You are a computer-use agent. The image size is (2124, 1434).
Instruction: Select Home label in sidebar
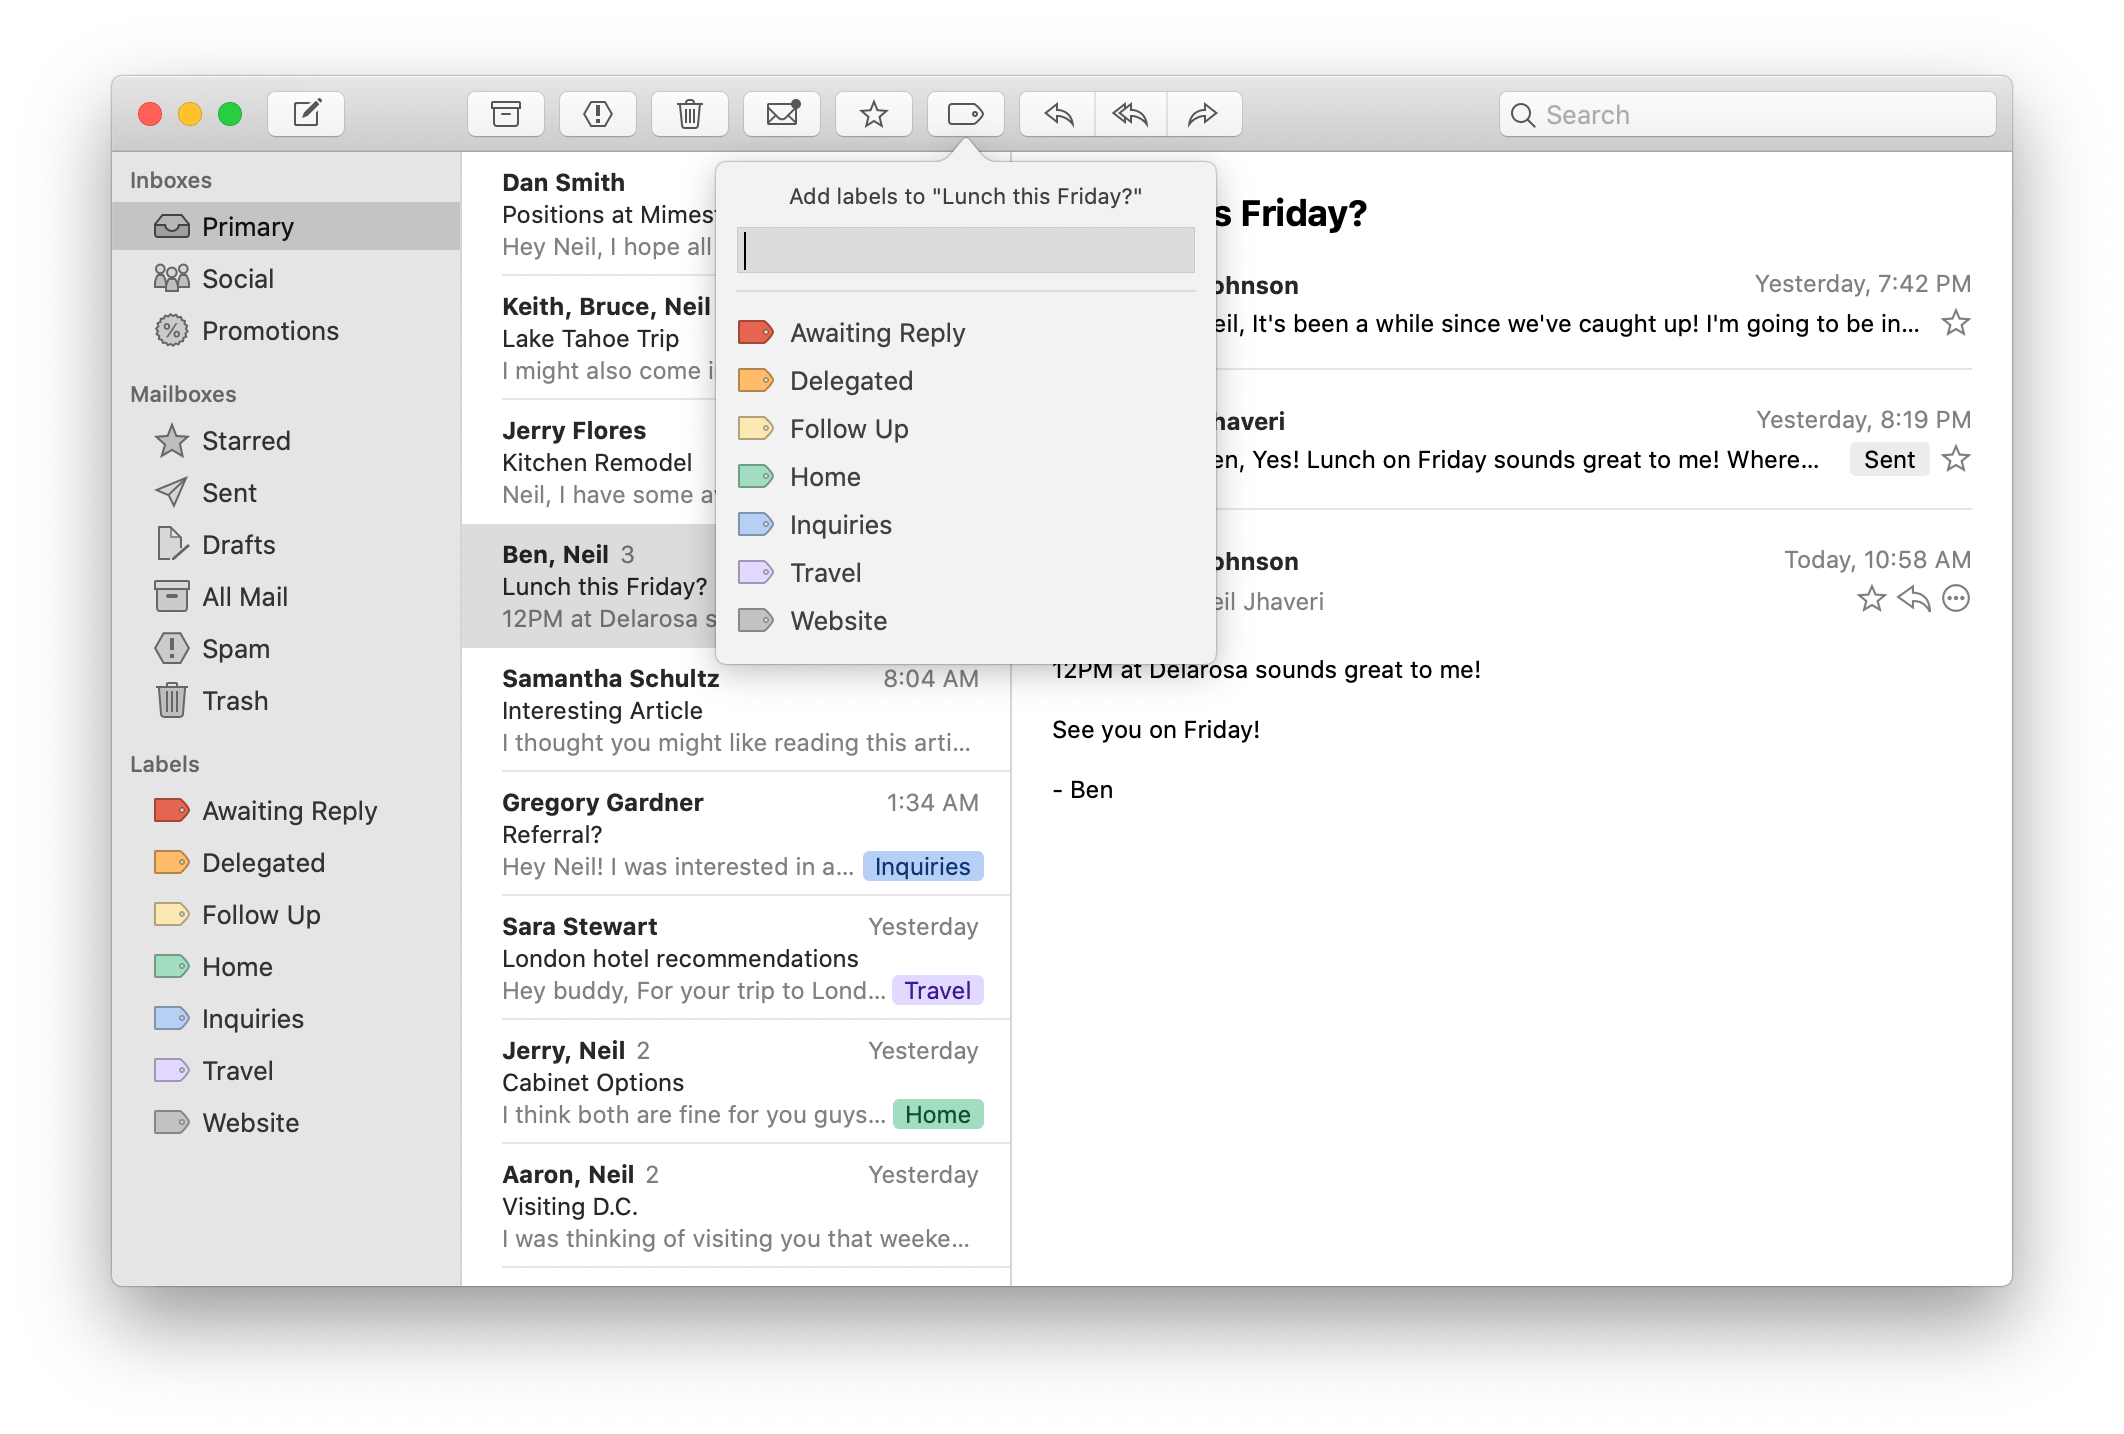click(286, 967)
